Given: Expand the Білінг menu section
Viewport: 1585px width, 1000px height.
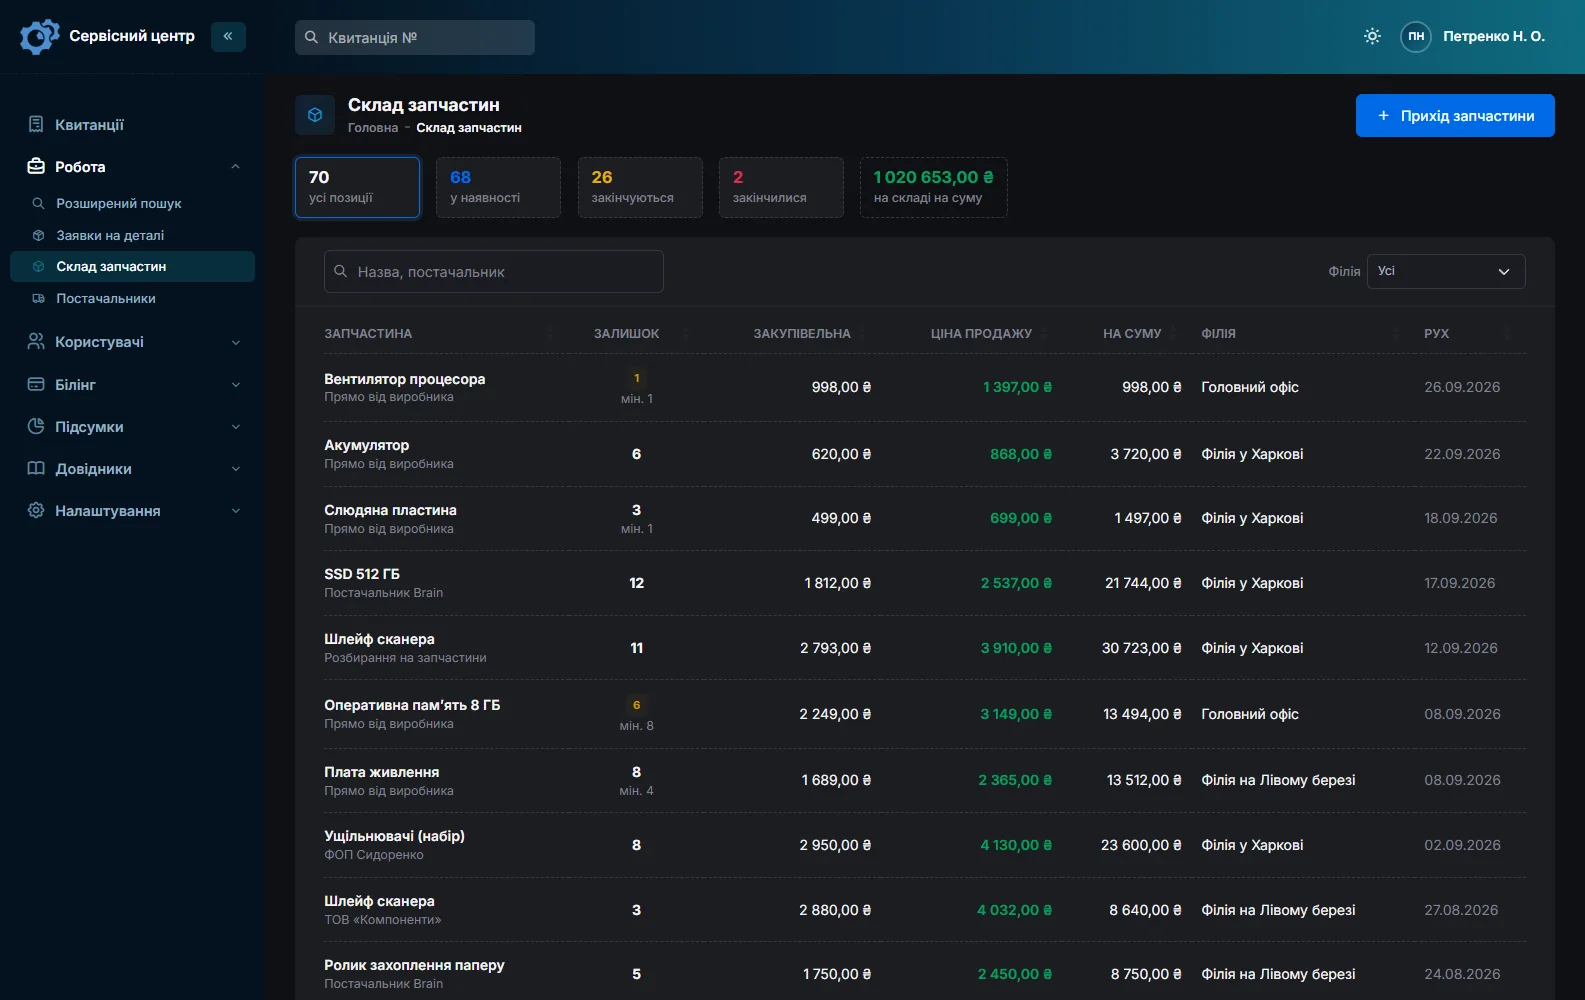Looking at the screenshot, I should click(x=236, y=384).
